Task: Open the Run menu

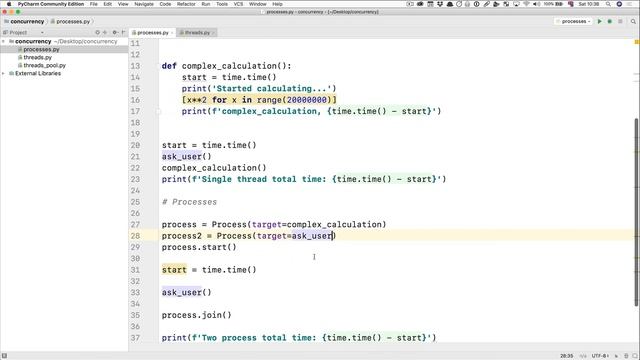Action: click(x=206, y=4)
